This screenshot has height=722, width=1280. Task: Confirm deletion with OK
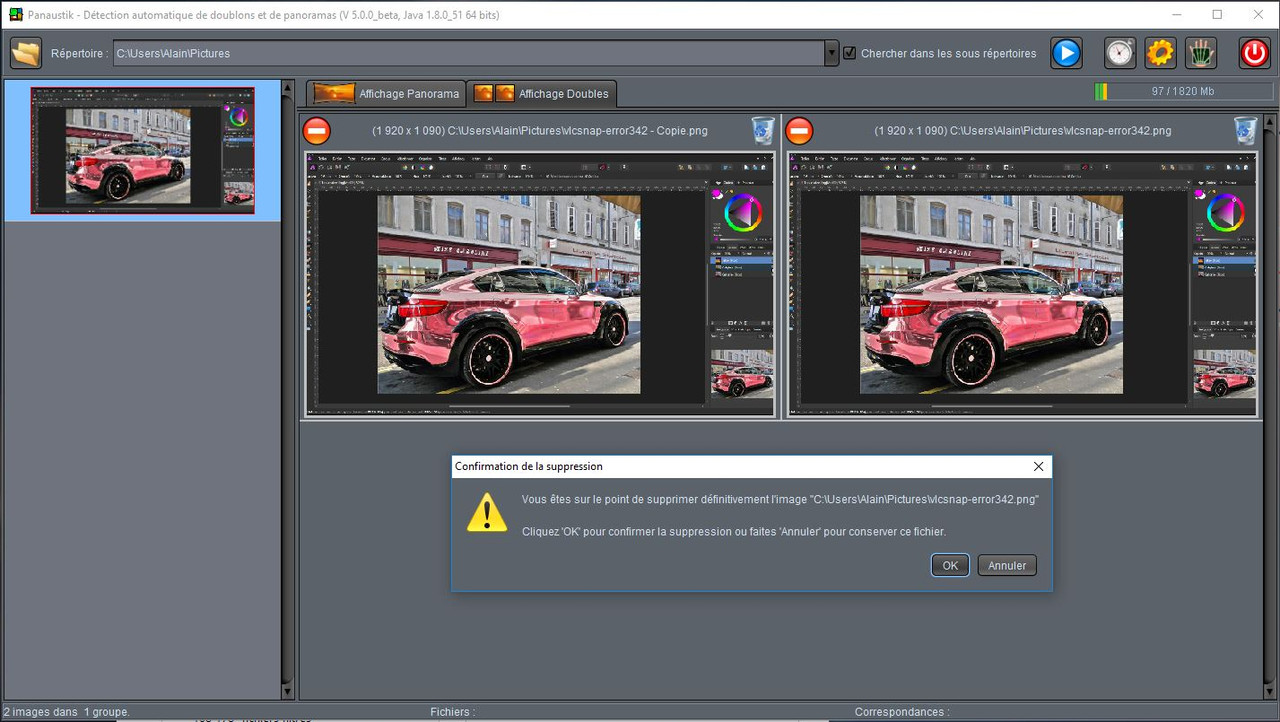(948, 565)
